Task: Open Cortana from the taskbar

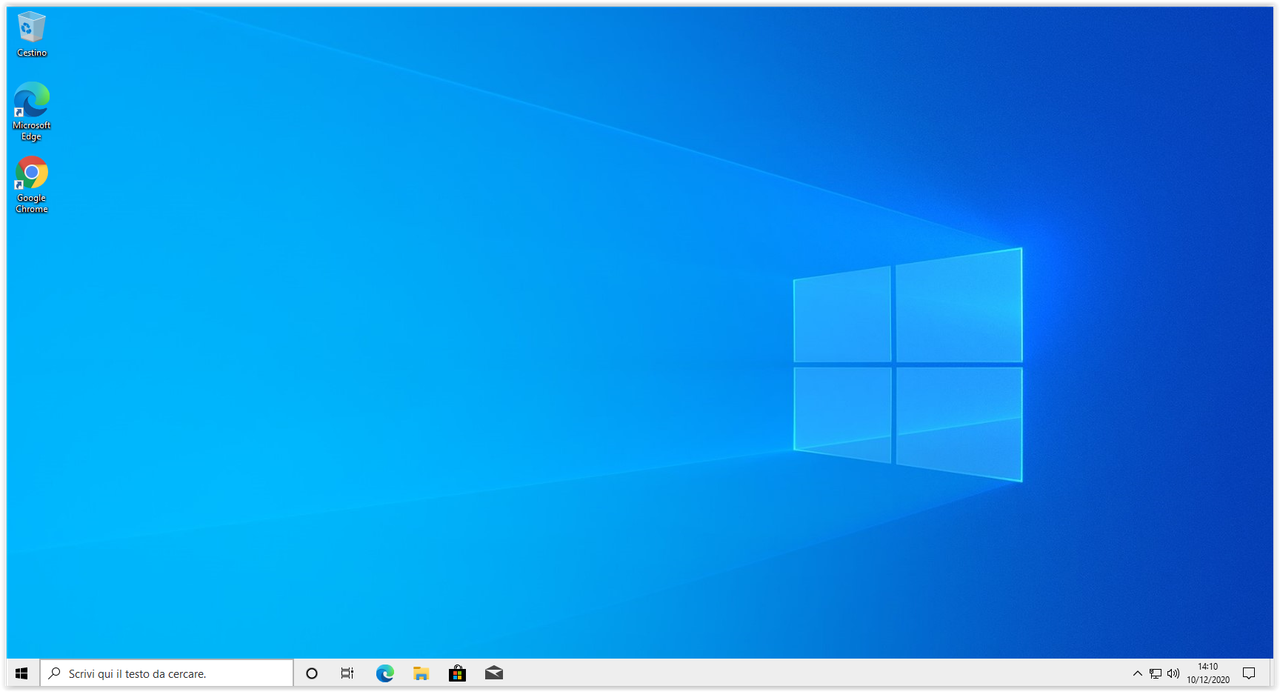Action: 311,674
